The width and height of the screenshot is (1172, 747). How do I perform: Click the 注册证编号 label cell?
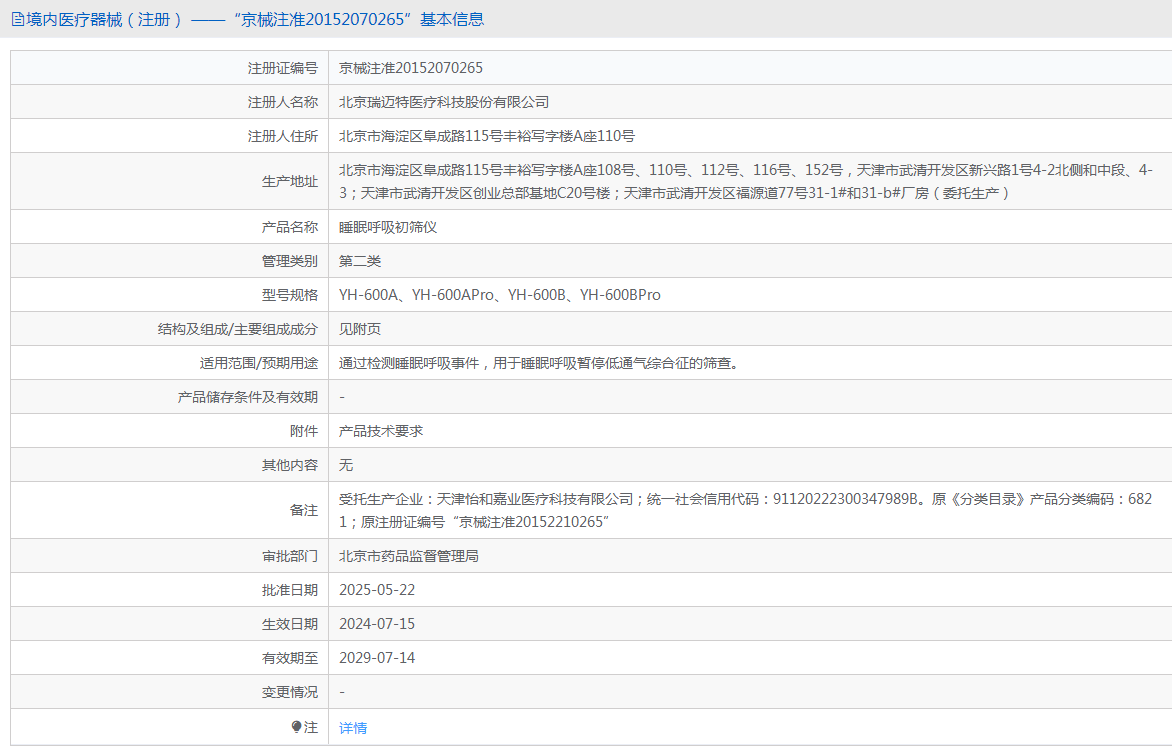coord(170,68)
